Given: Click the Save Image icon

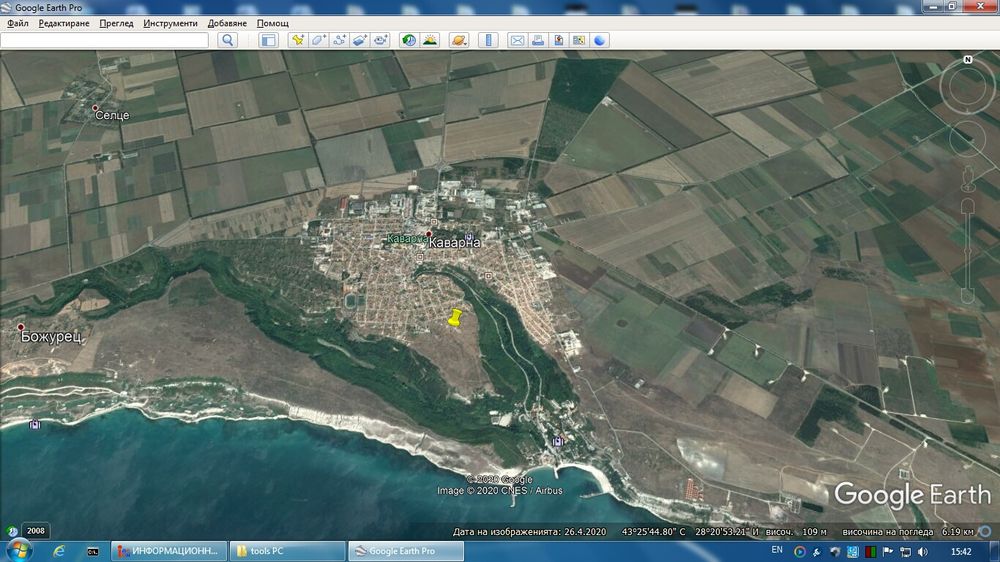Looking at the screenshot, I should point(558,40).
